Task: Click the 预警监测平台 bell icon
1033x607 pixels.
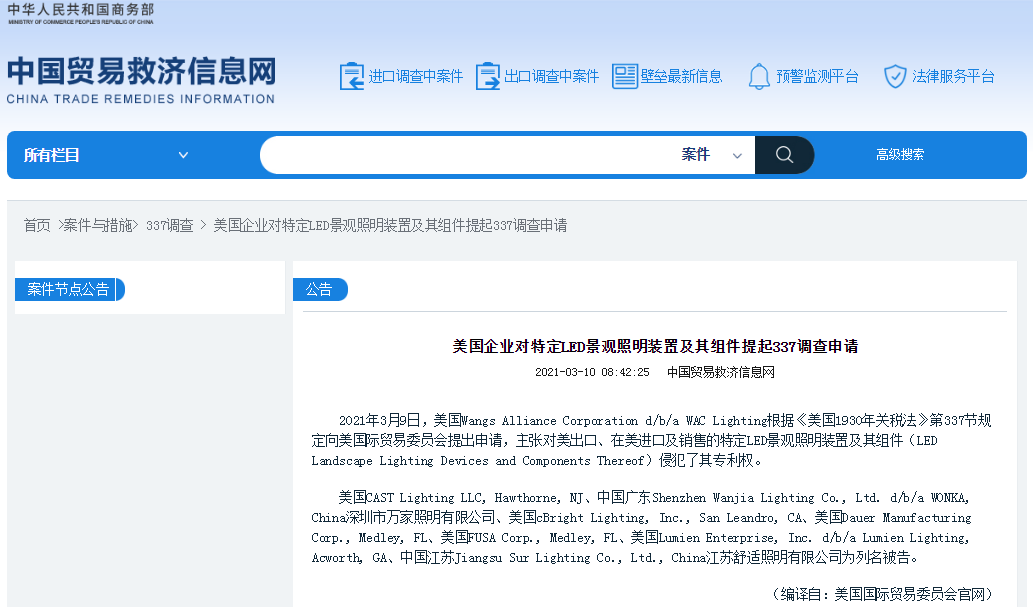Action: pos(759,76)
